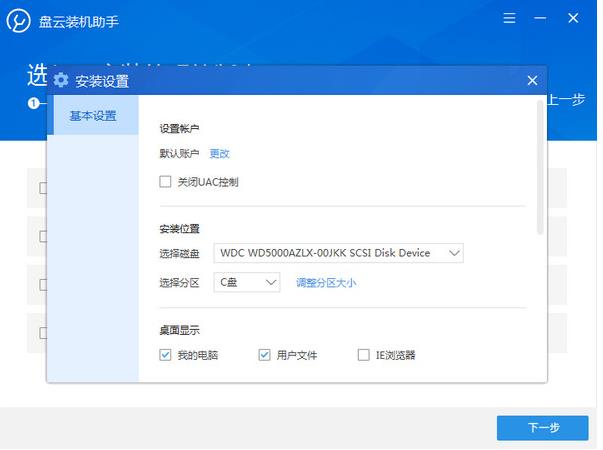Click the 盘云装机助手 logo icon
The width and height of the screenshot is (603, 450).
click(19, 20)
